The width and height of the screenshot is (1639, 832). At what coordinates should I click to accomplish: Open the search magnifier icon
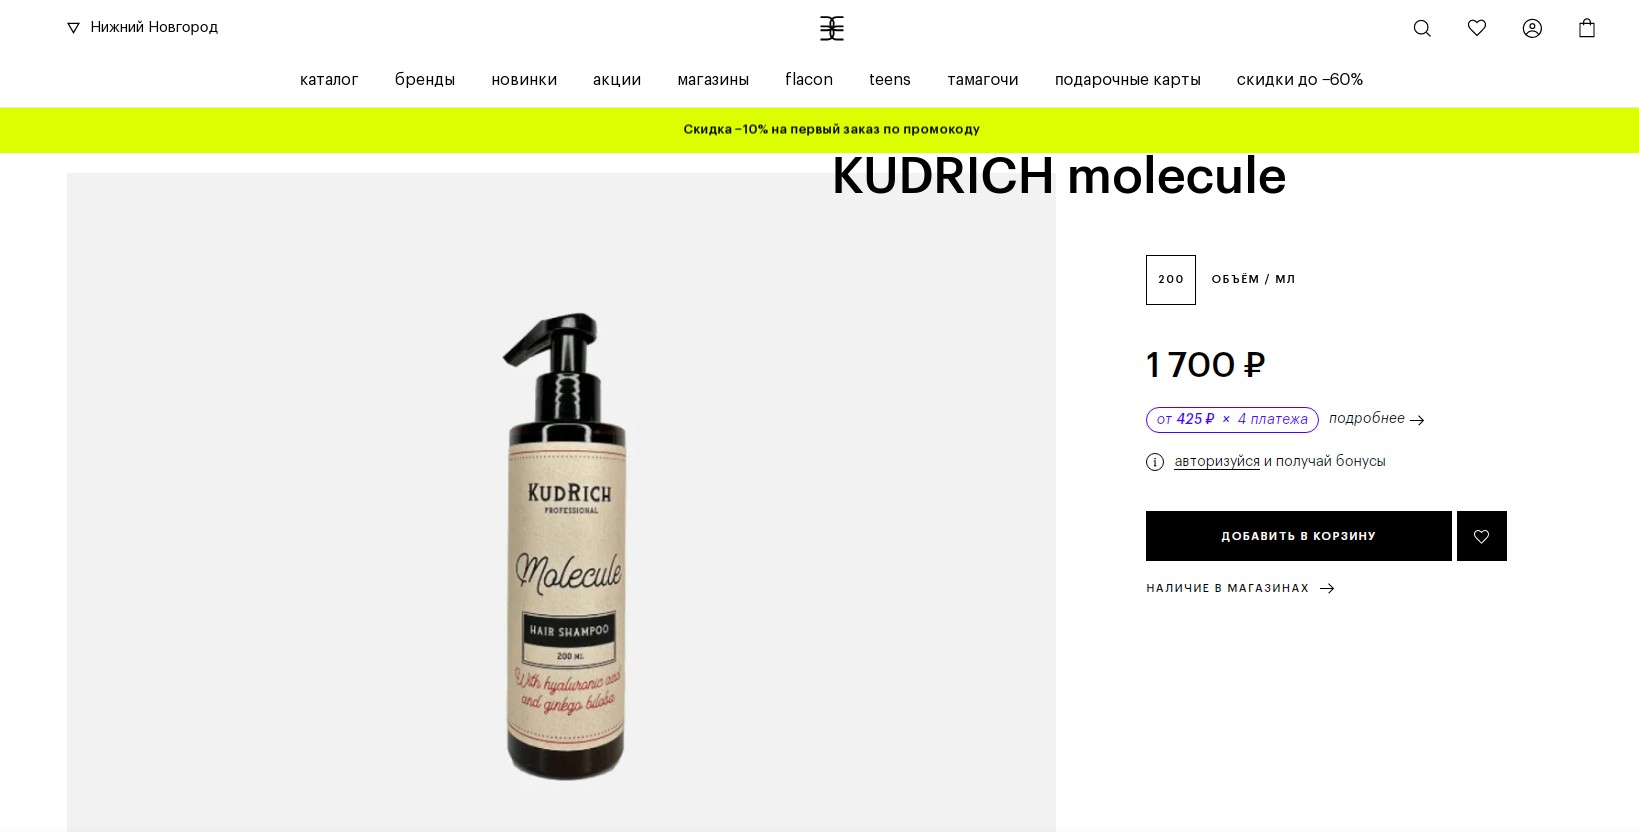[1422, 28]
